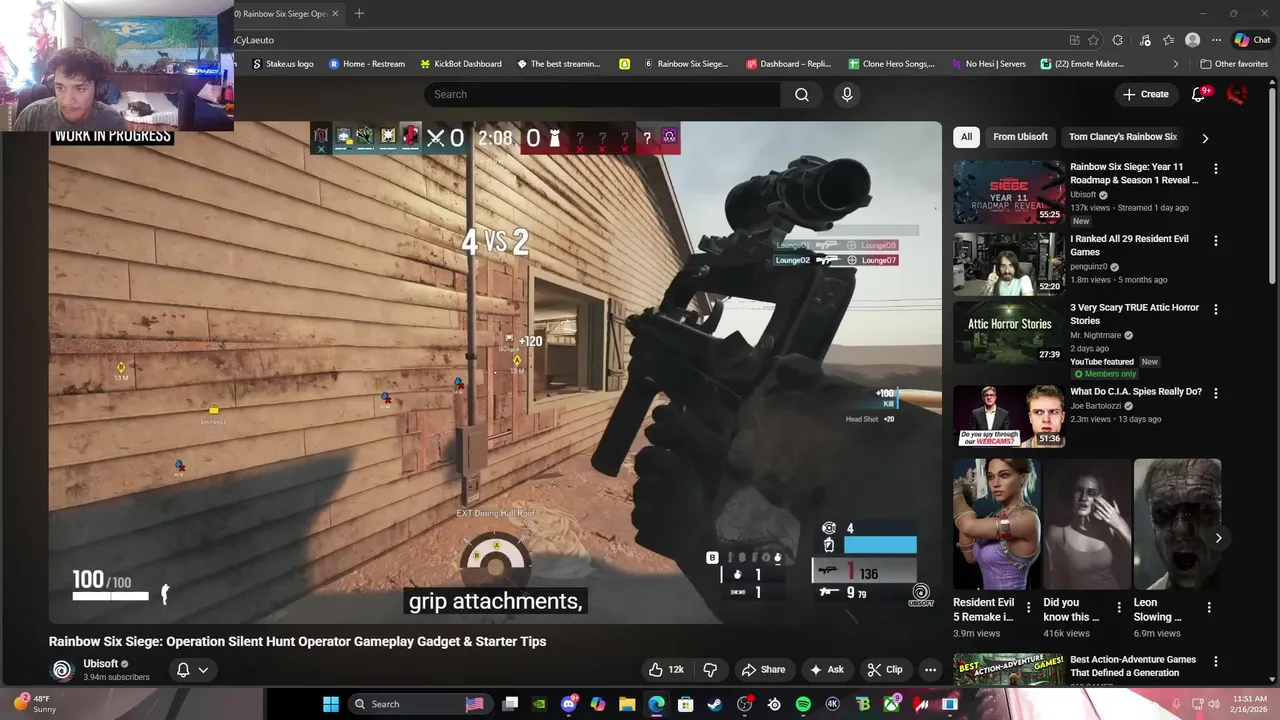Open Steam from taskbar
The height and width of the screenshot is (720, 1280).
715,704
